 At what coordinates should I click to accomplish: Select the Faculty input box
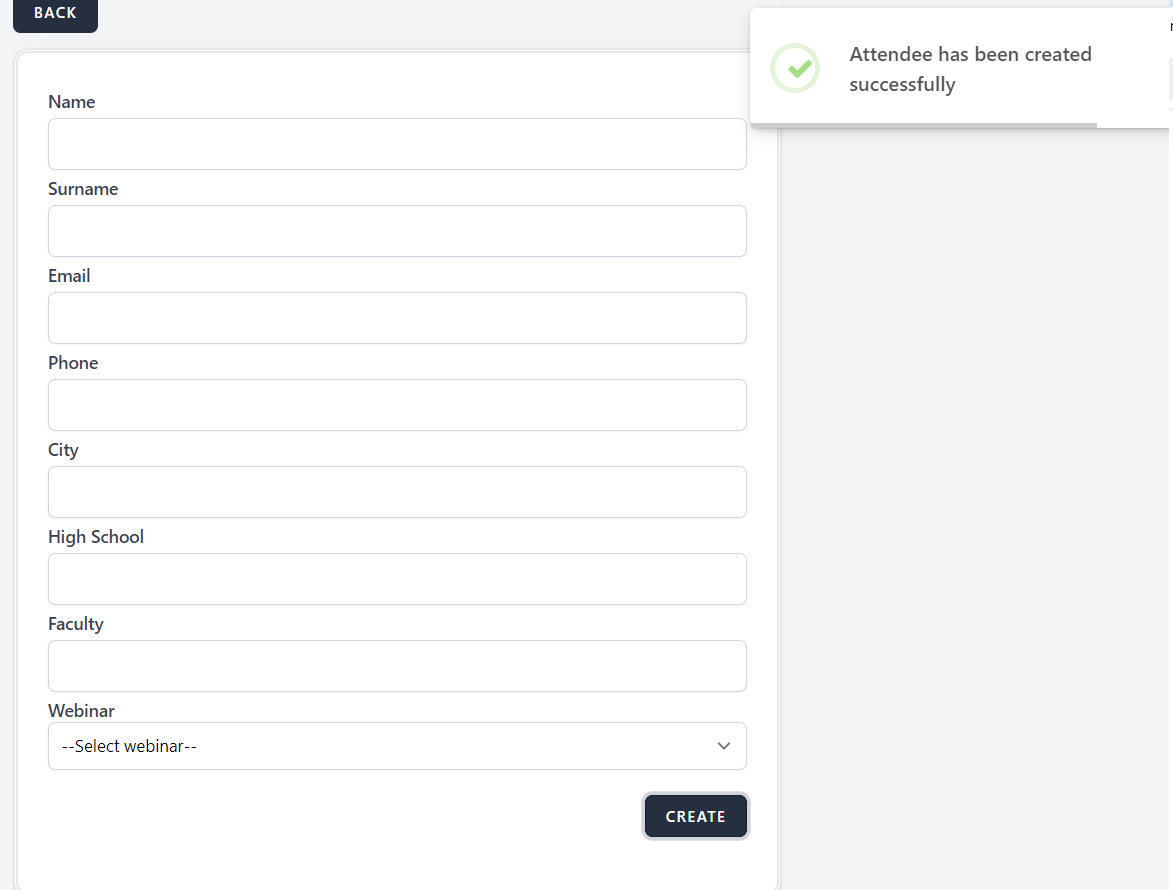(397, 666)
